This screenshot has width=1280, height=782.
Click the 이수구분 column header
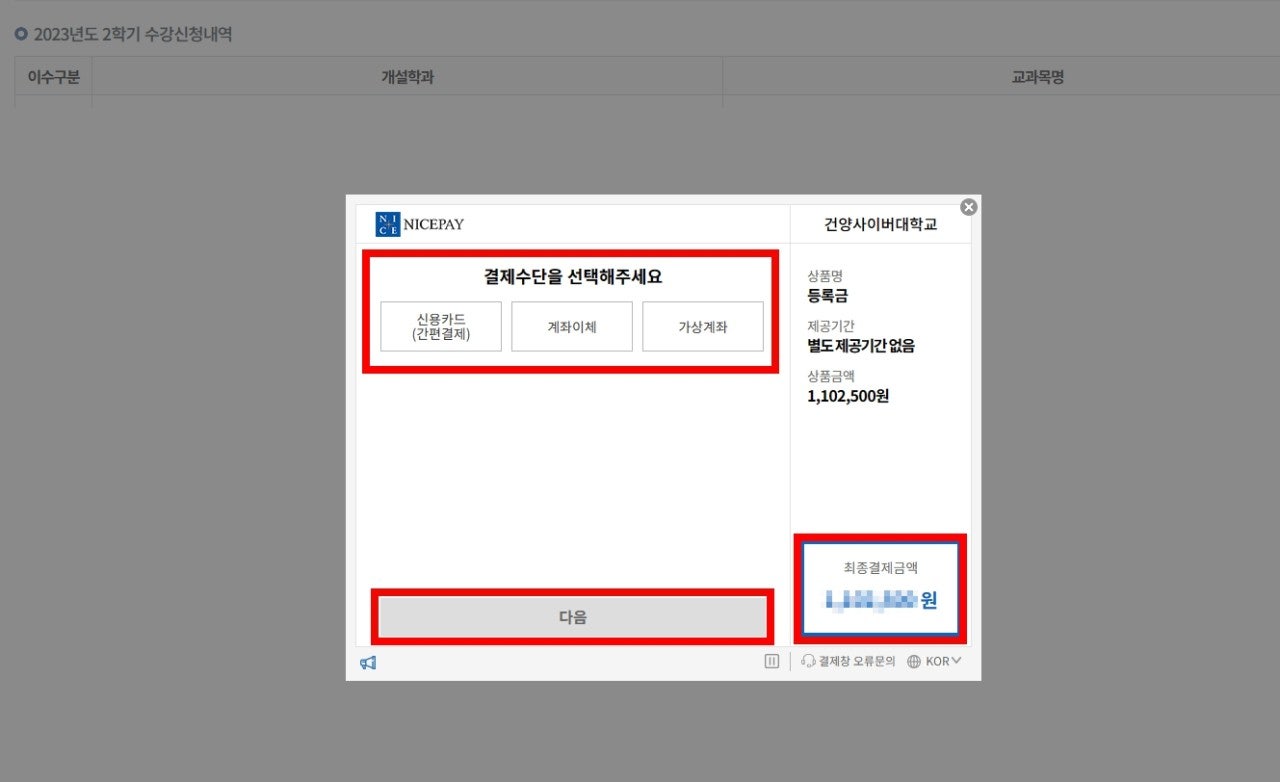pyautogui.click(x=53, y=77)
